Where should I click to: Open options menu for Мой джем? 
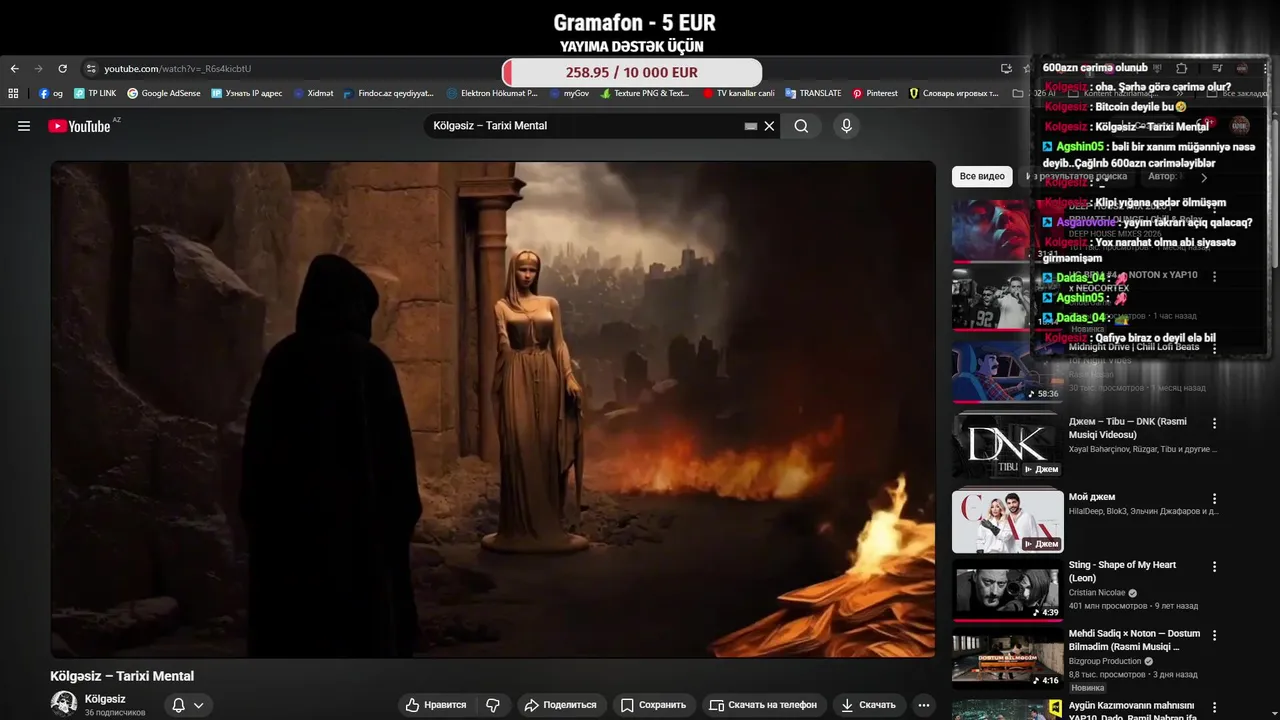pyautogui.click(x=1215, y=498)
